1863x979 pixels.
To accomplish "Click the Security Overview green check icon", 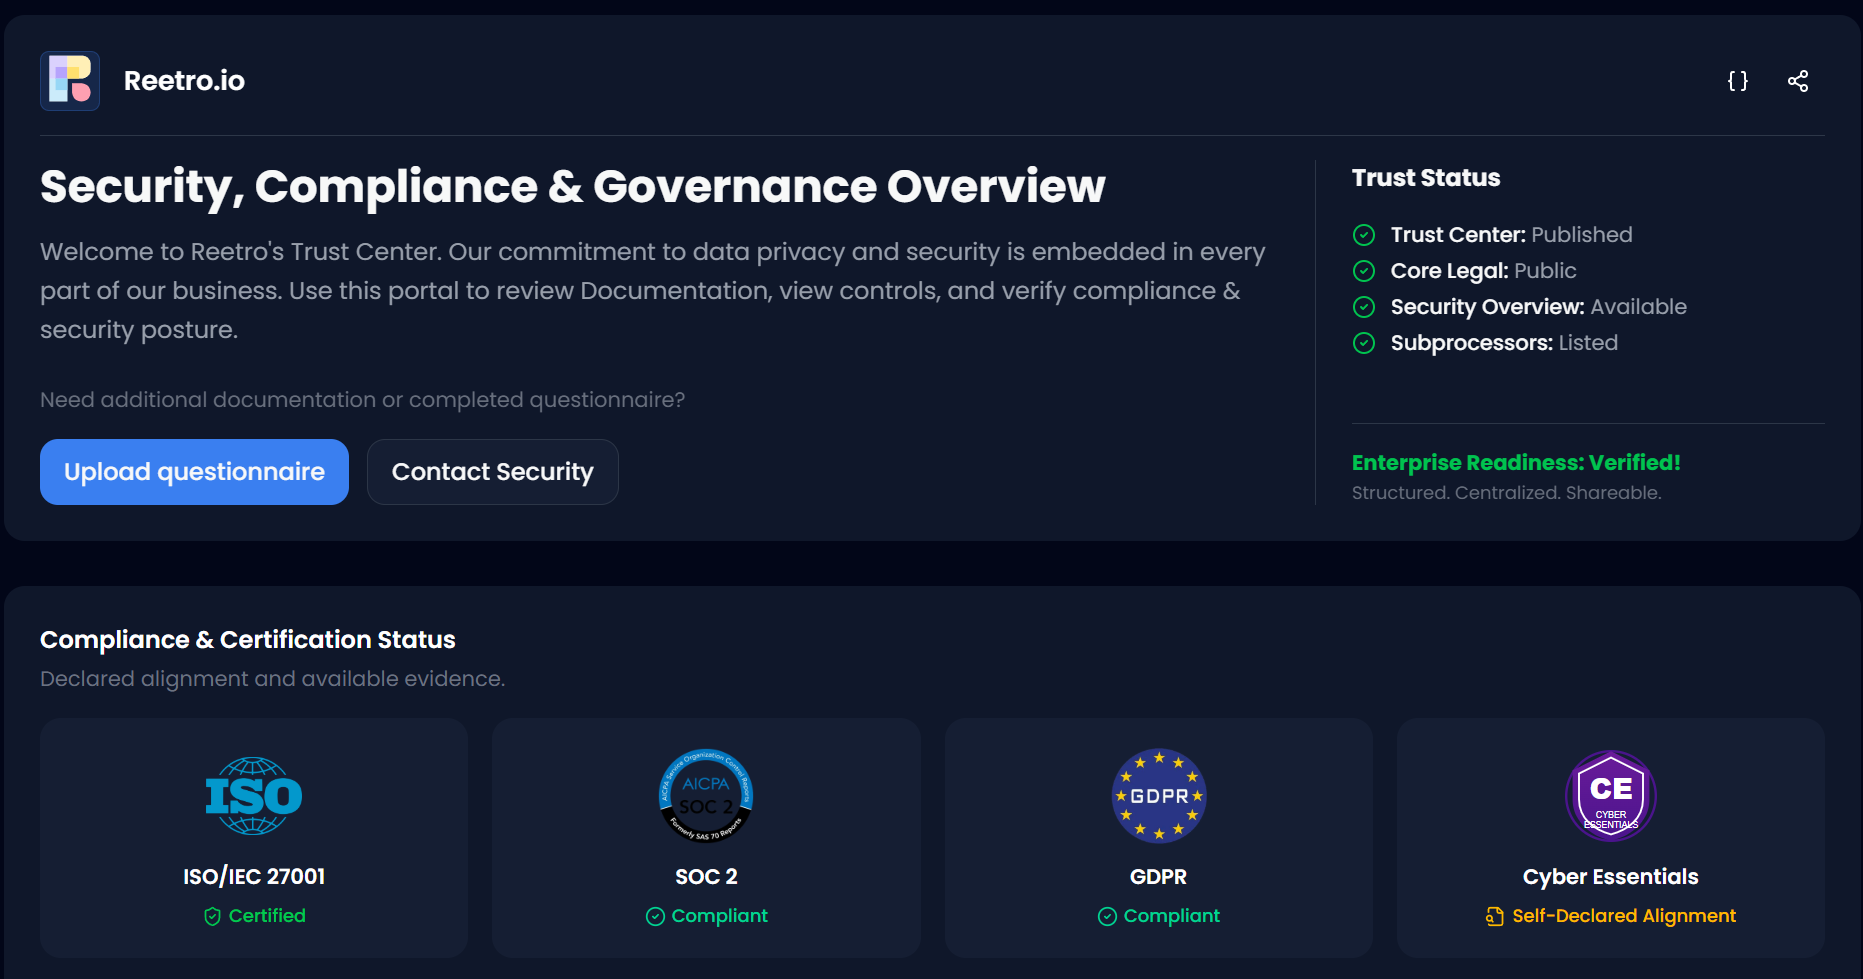I will [x=1364, y=307].
